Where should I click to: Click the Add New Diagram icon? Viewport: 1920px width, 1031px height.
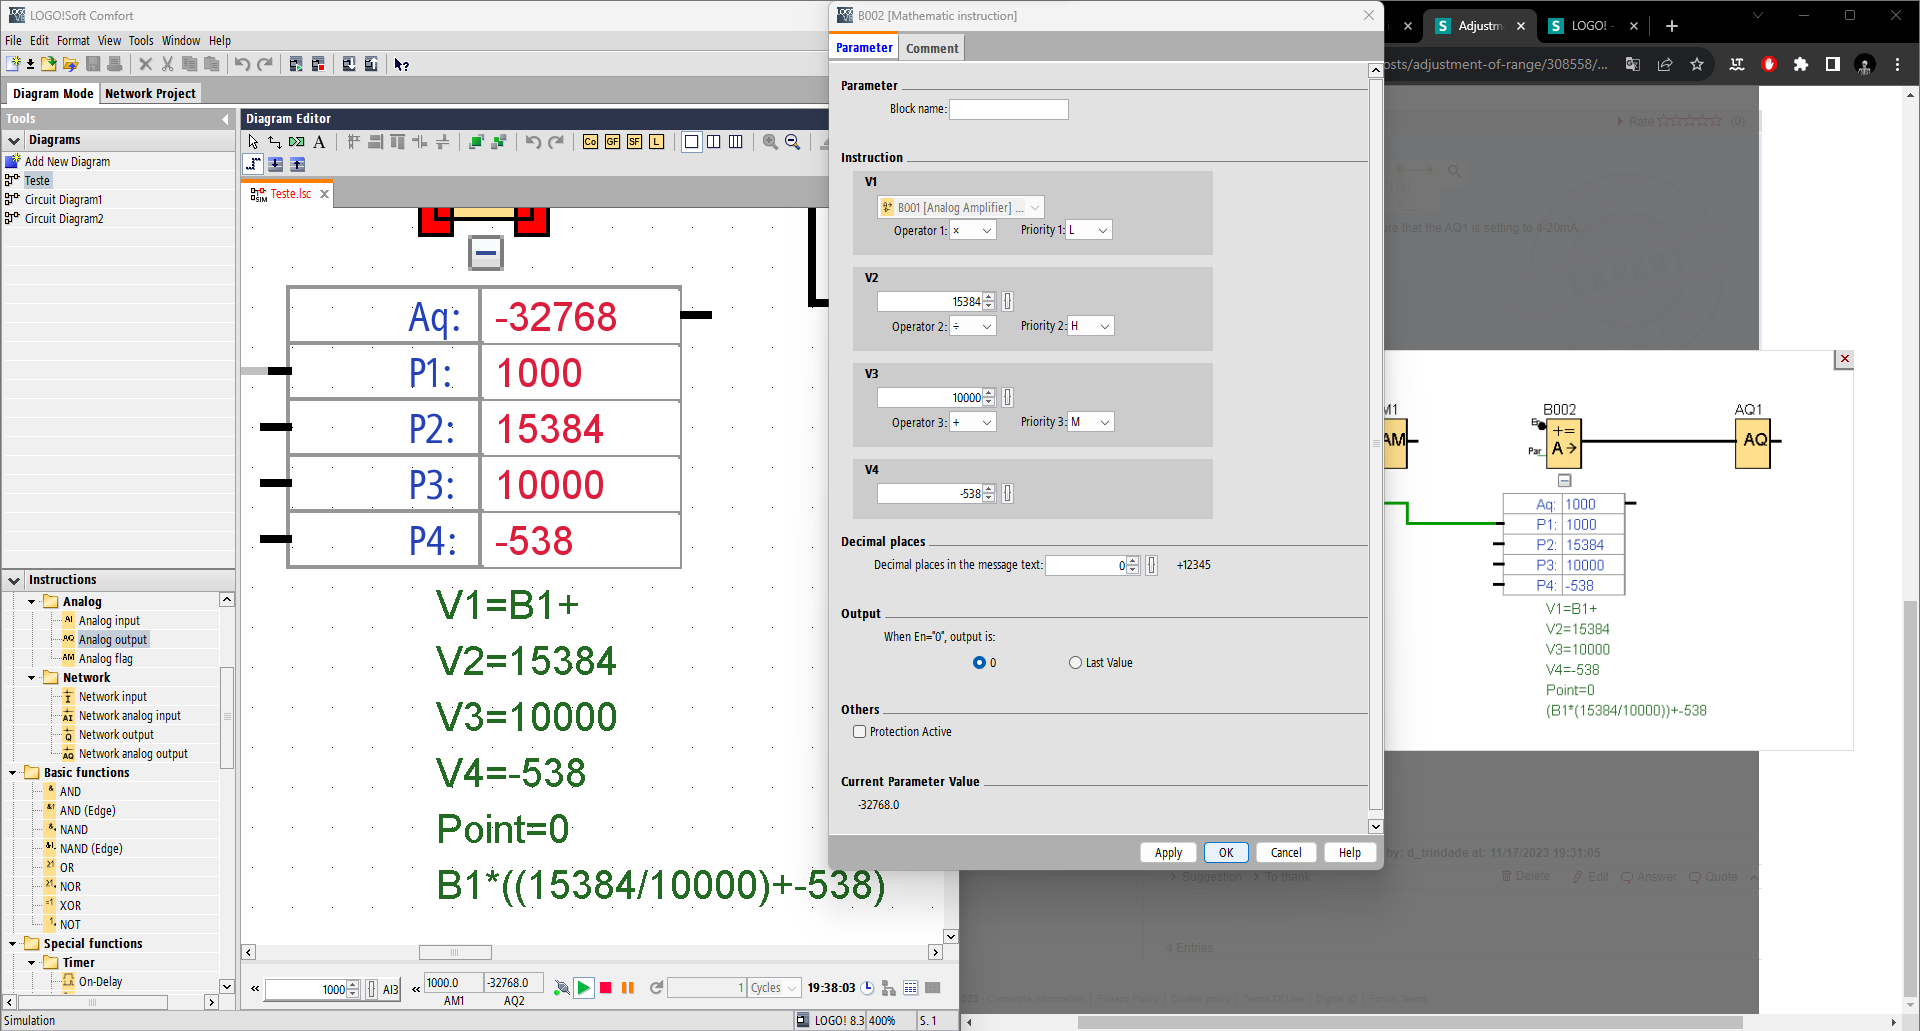(x=13, y=161)
